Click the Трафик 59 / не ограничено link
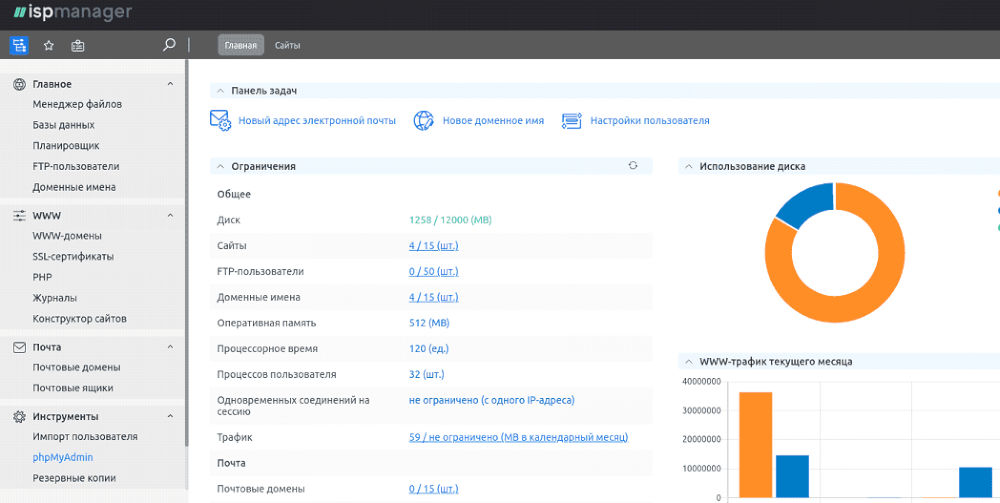Viewport: 1000px width, 503px height. [518, 437]
